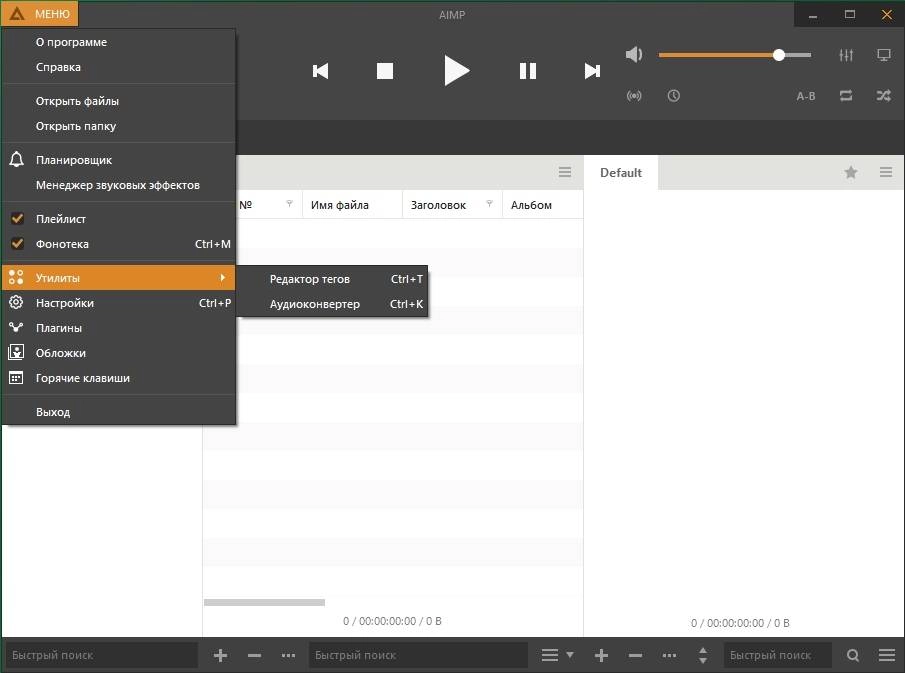Start playback with the play button
The height and width of the screenshot is (673, 905).
click(x=457, y=70)
